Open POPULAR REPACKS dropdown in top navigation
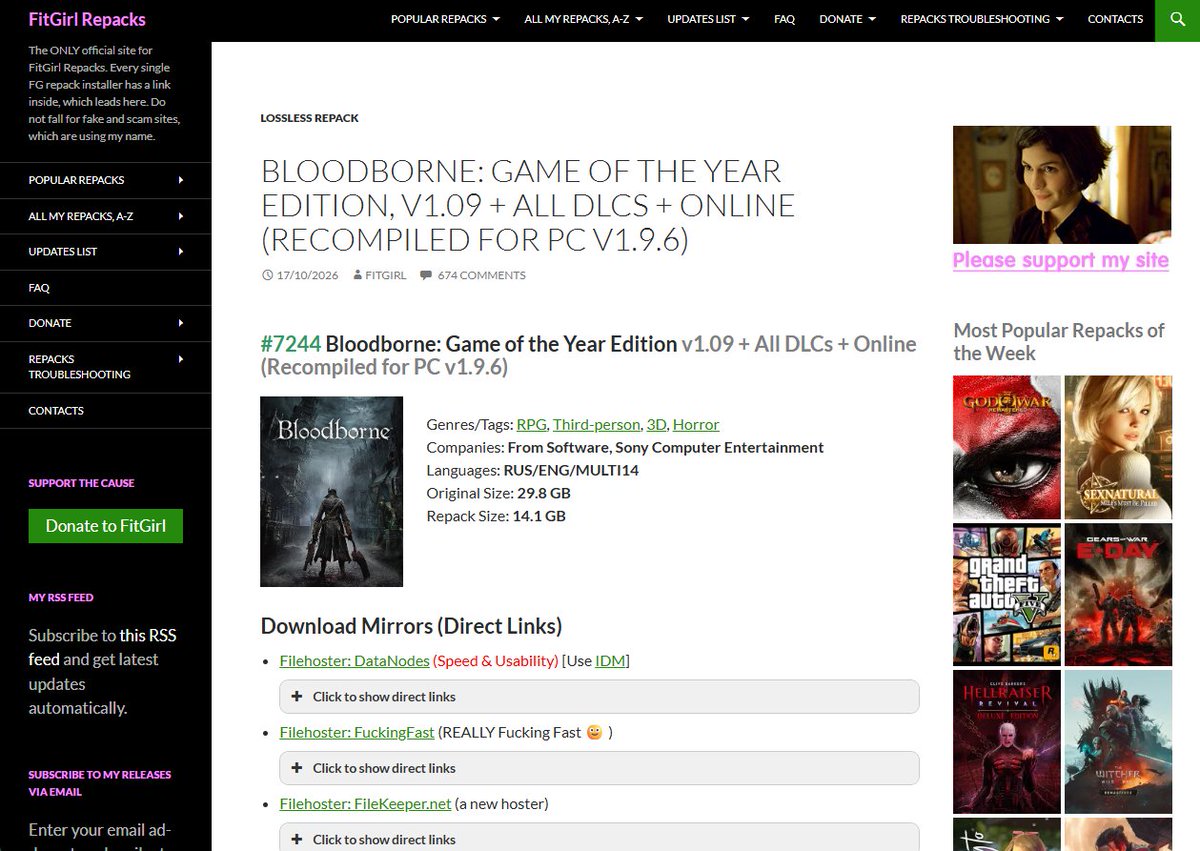1200x851 pixels. 445,19
